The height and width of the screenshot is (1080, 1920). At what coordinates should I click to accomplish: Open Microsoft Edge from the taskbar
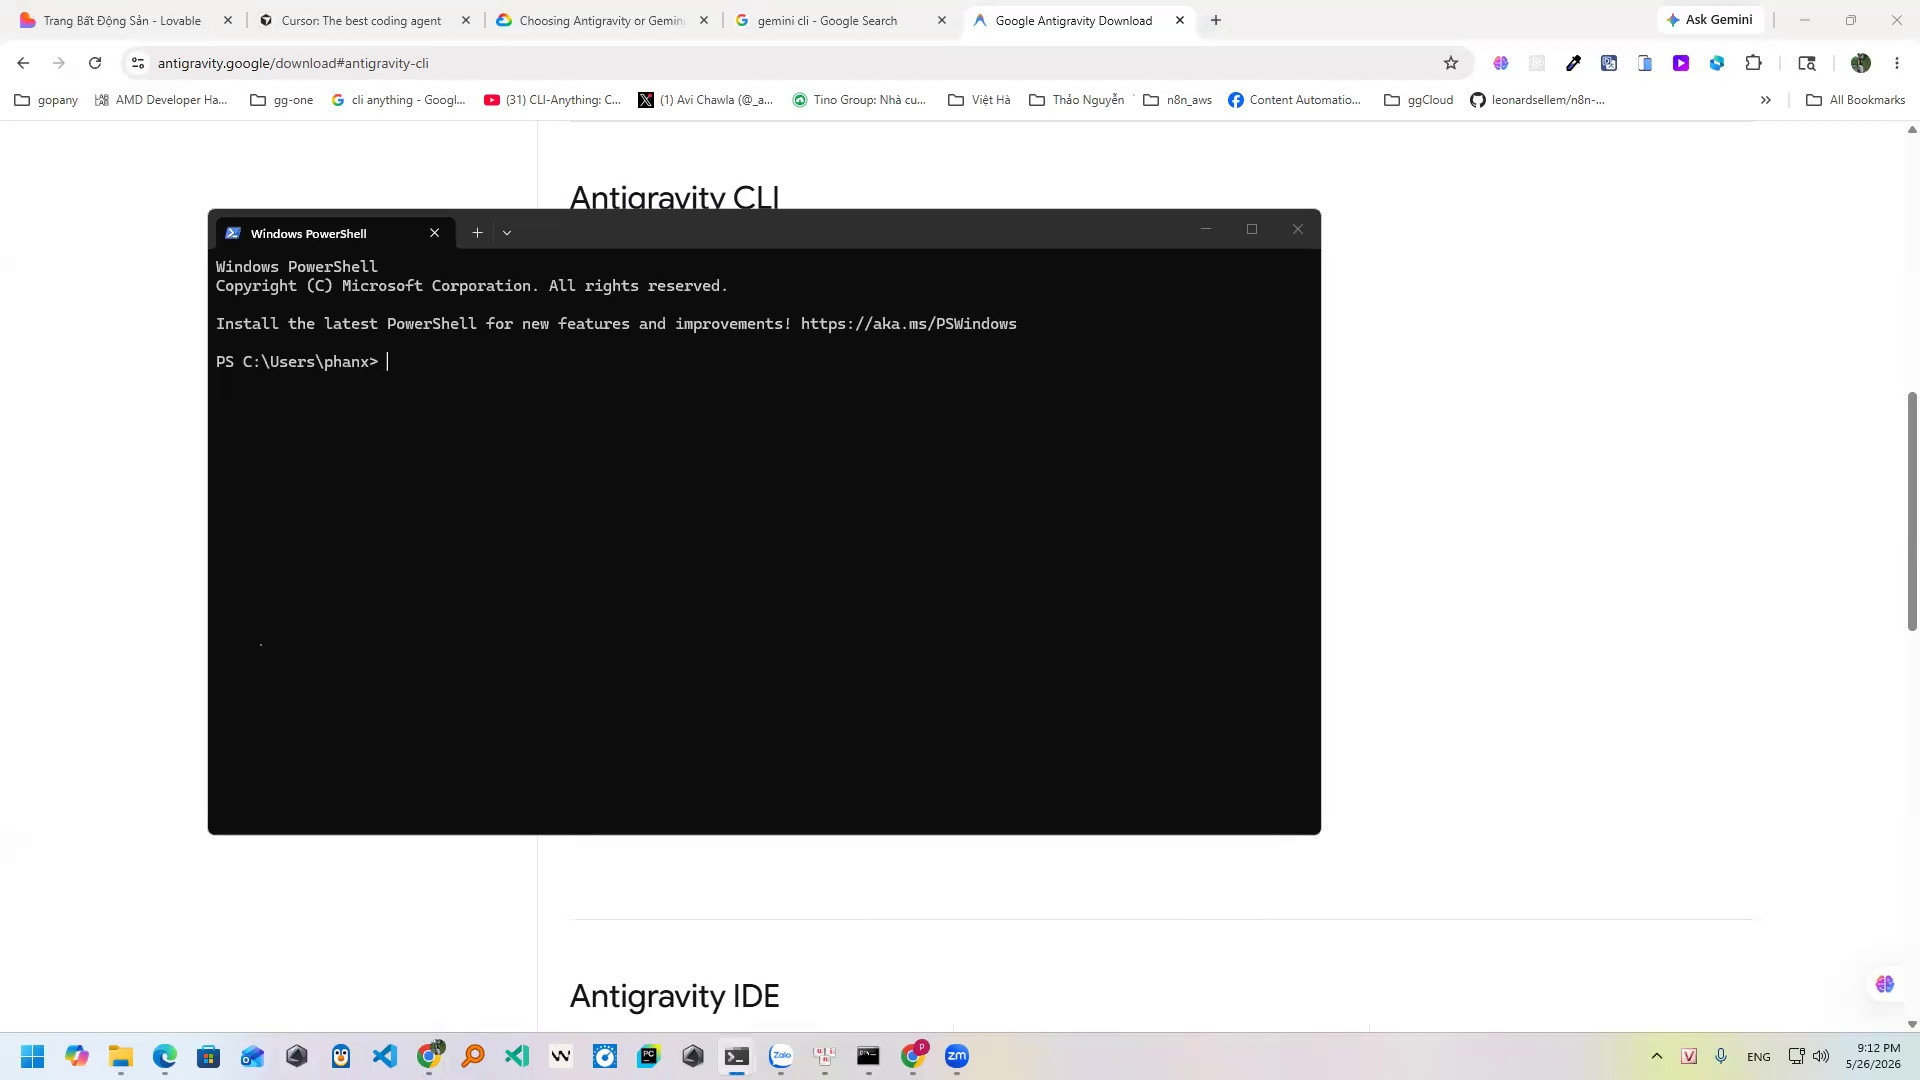pyautogui.click(x=165, y=1056)
